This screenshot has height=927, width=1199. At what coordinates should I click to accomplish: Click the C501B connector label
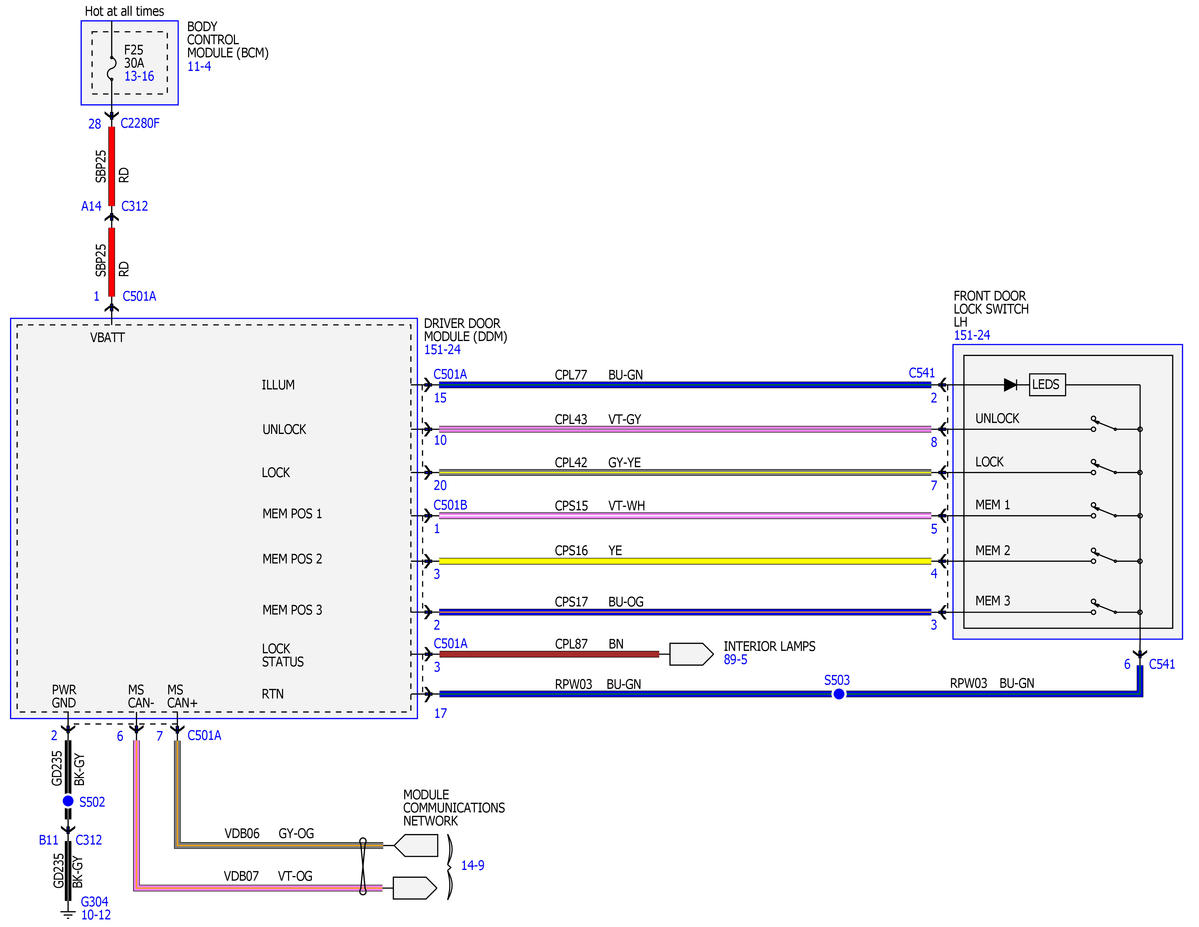tap(450, 506)
